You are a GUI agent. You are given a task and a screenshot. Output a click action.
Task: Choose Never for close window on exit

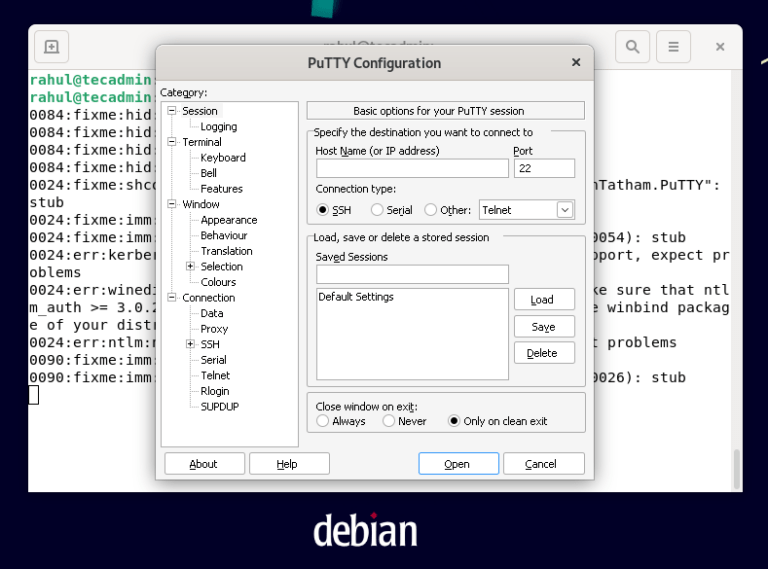point(389,421)
